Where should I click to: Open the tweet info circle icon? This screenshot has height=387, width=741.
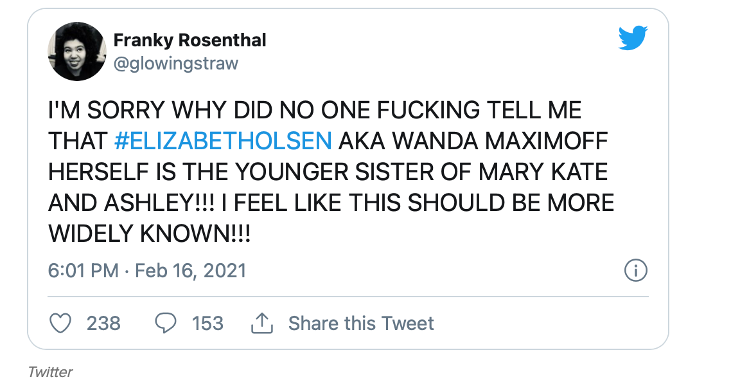636,271
